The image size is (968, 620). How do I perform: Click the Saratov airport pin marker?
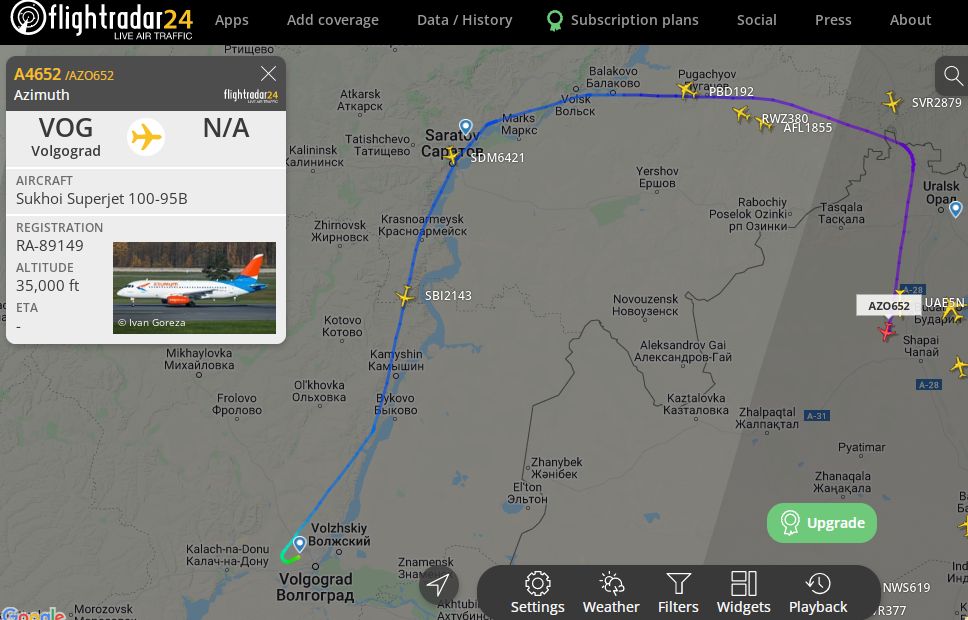465,128
